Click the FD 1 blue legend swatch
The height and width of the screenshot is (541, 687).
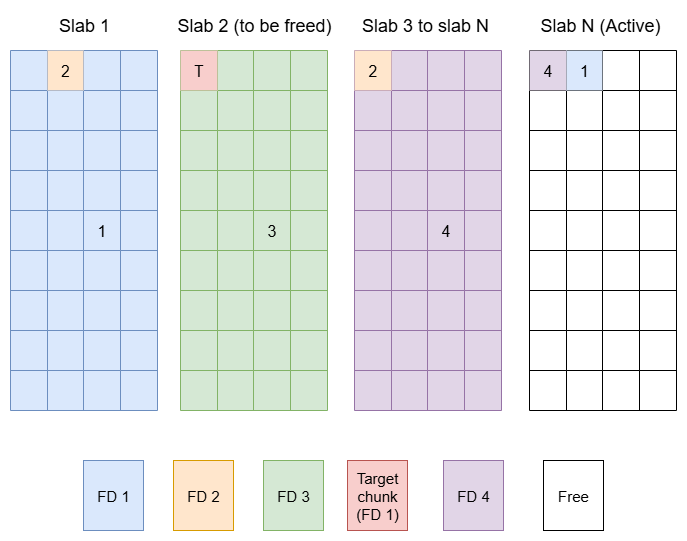(113, 495)
